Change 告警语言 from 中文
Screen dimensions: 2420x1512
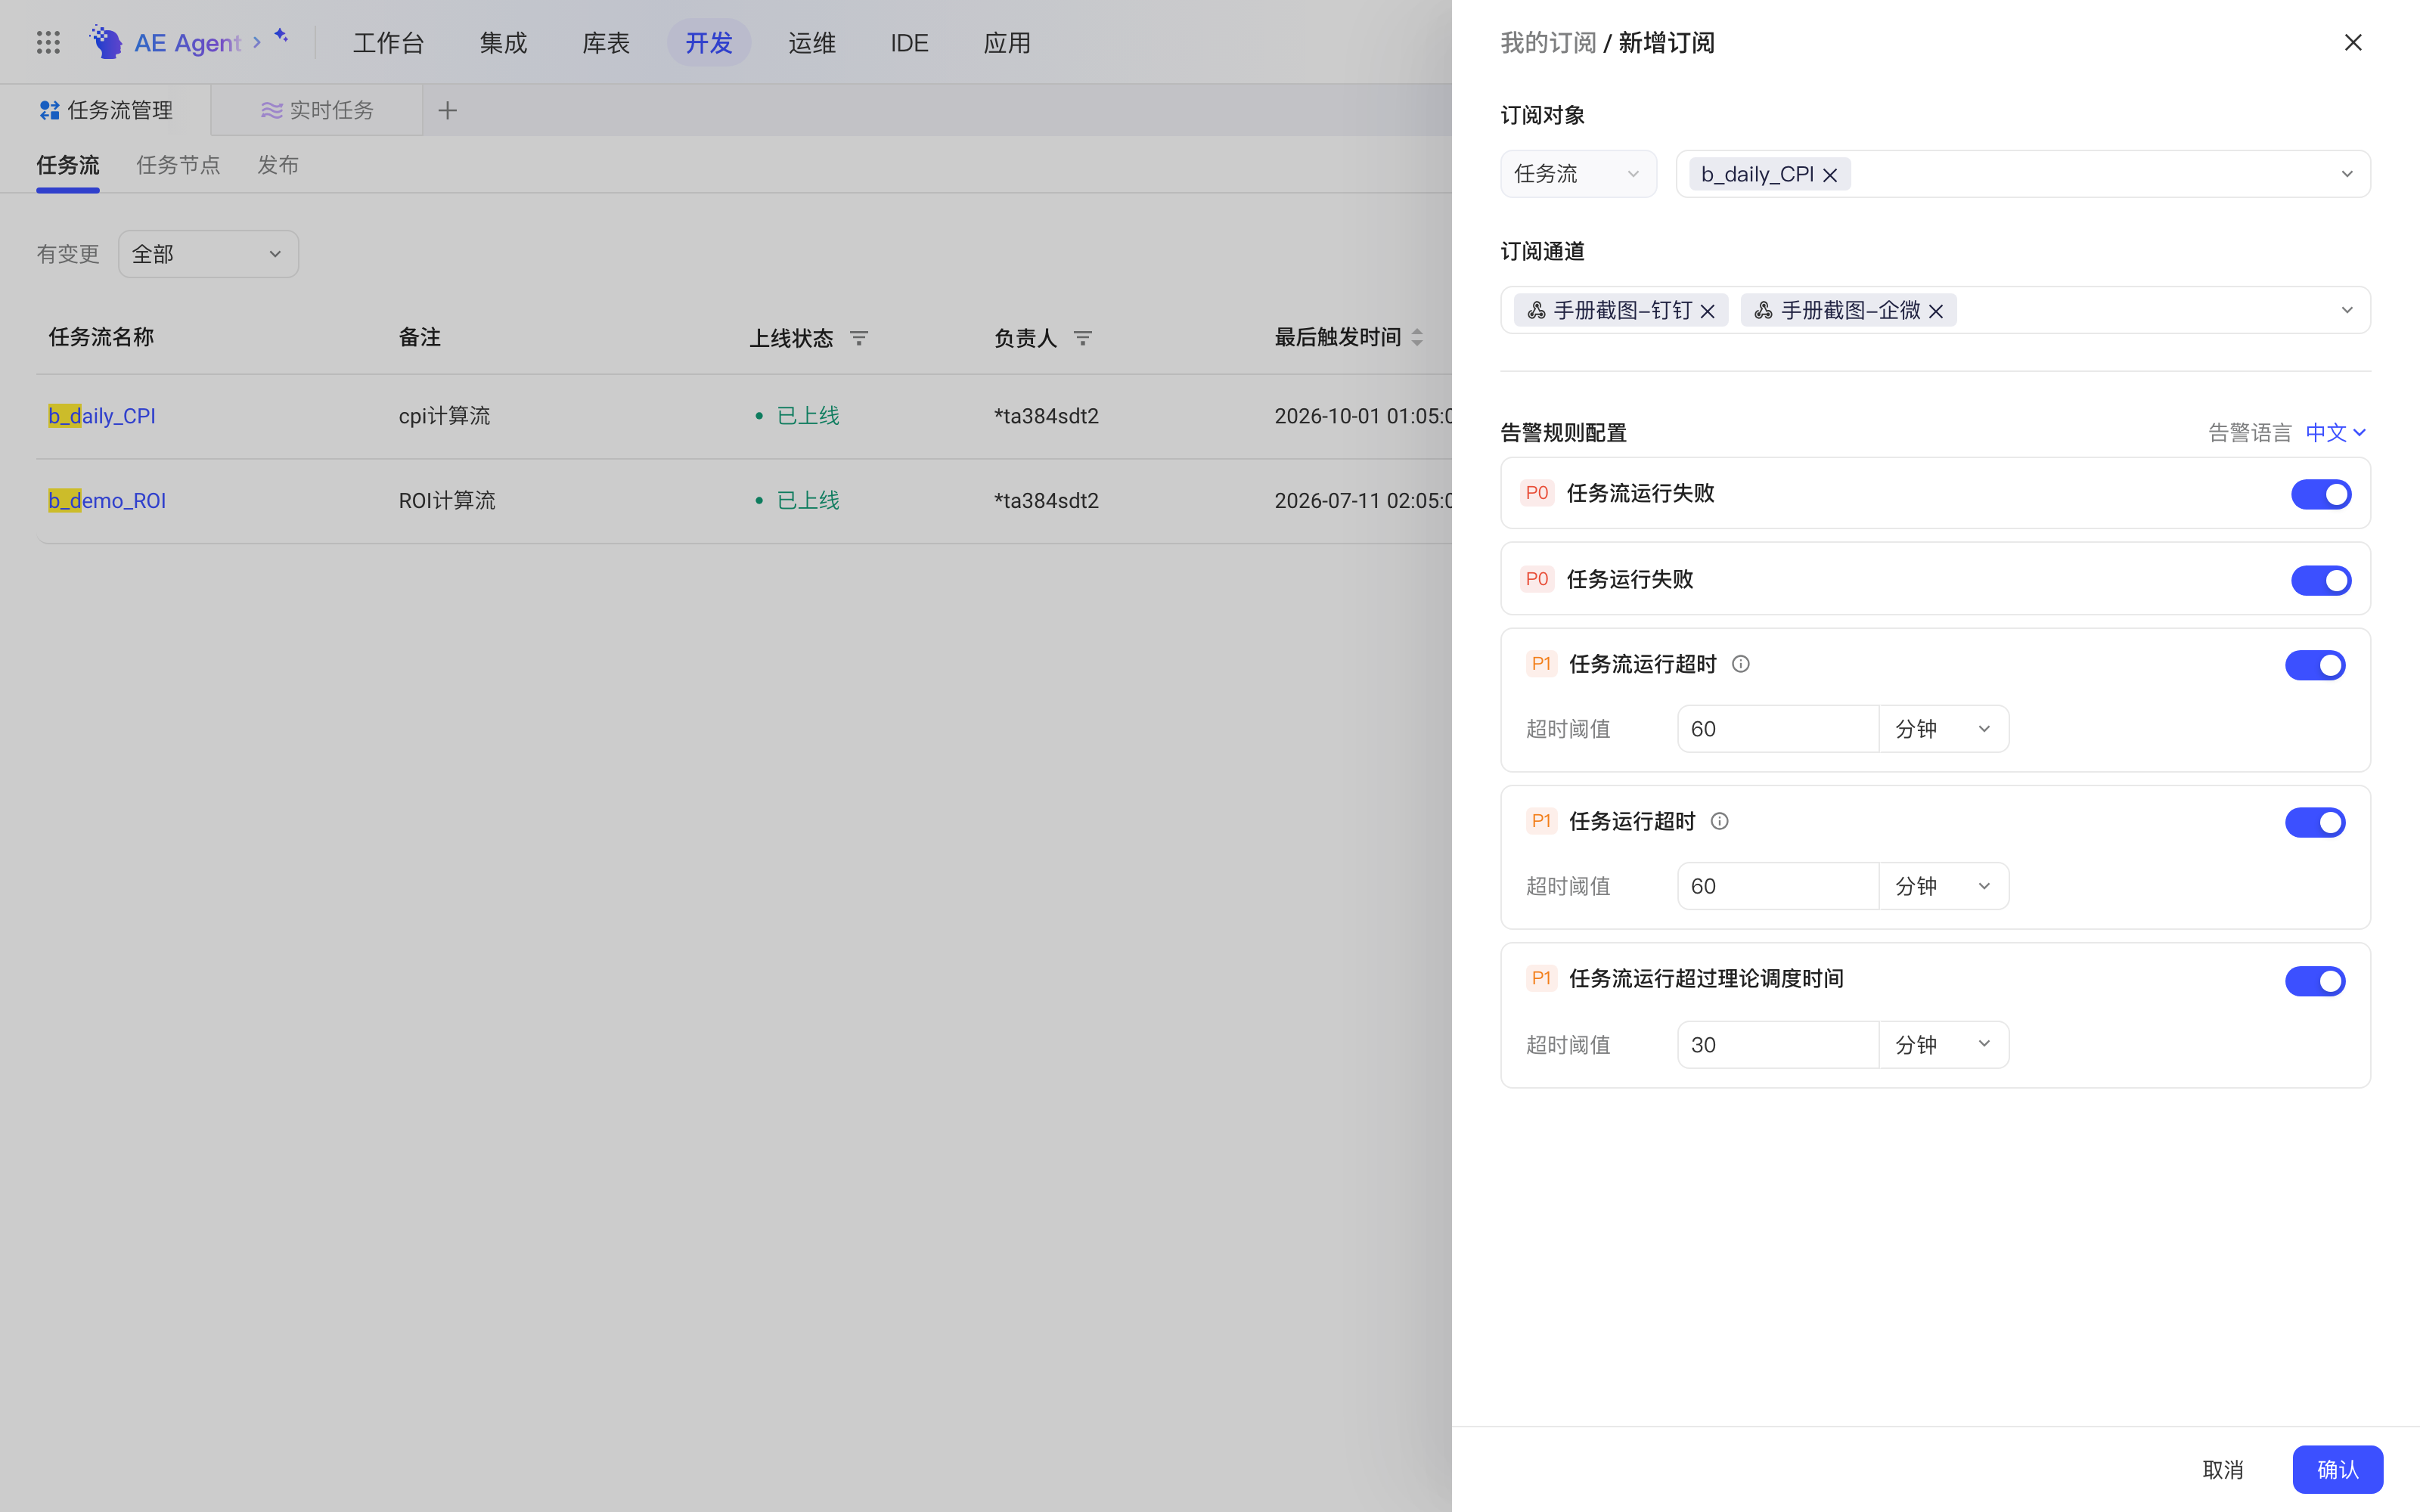click(x=2335, y=432)
